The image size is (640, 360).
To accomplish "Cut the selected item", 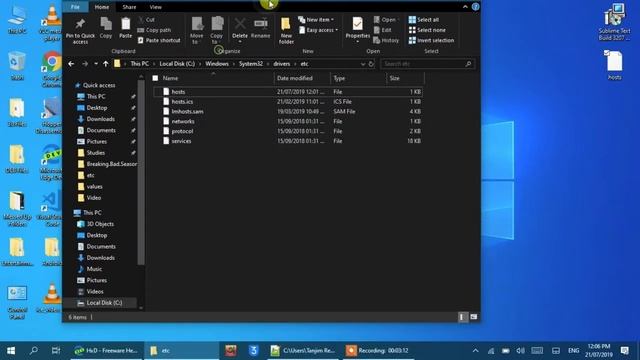I will click(146, 20).
